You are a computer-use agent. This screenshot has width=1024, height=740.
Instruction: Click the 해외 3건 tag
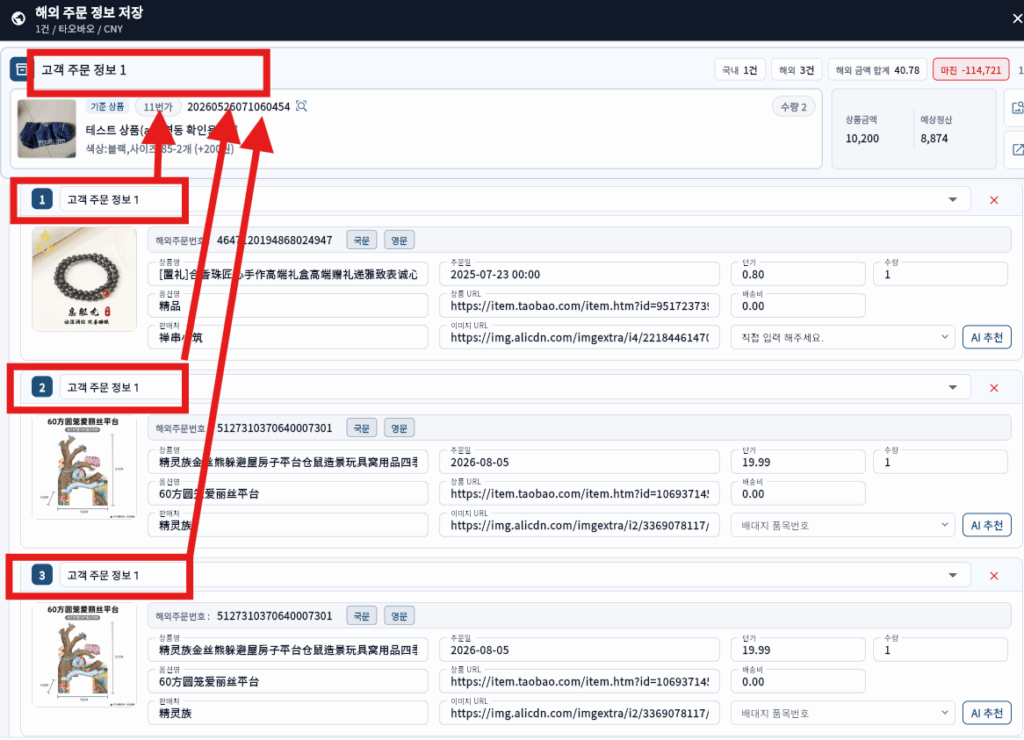796,70
